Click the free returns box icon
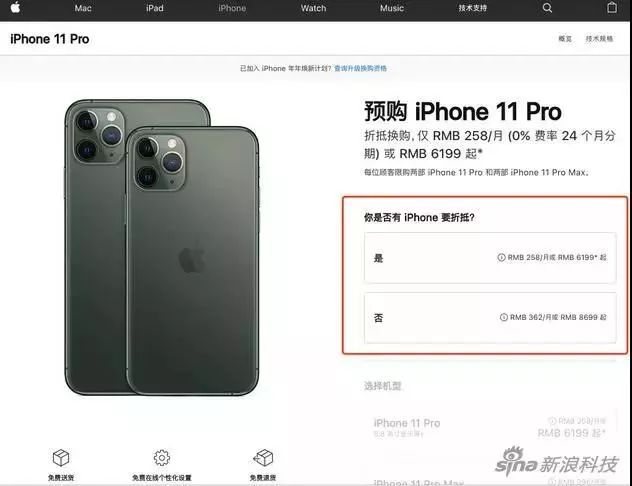Image resolution: width=632 pixels, height=486 pixels. (263, 458)
